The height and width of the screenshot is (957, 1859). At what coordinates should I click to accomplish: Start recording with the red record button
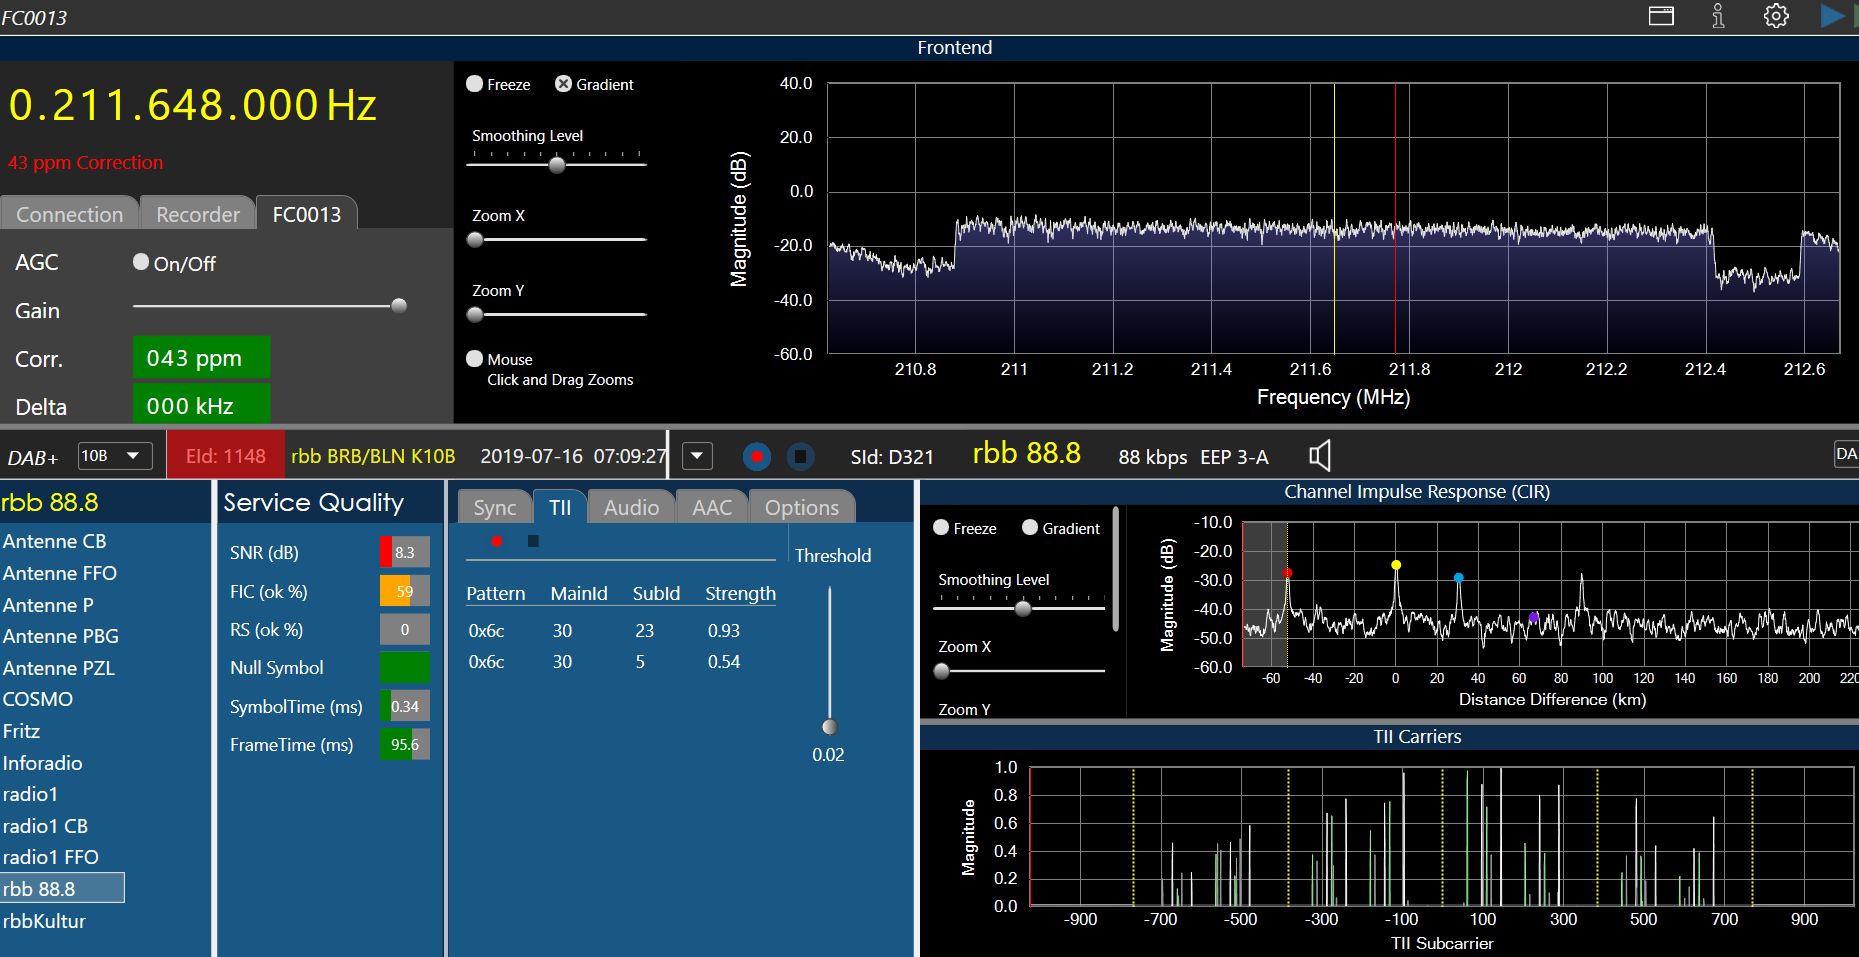(757, 457)
